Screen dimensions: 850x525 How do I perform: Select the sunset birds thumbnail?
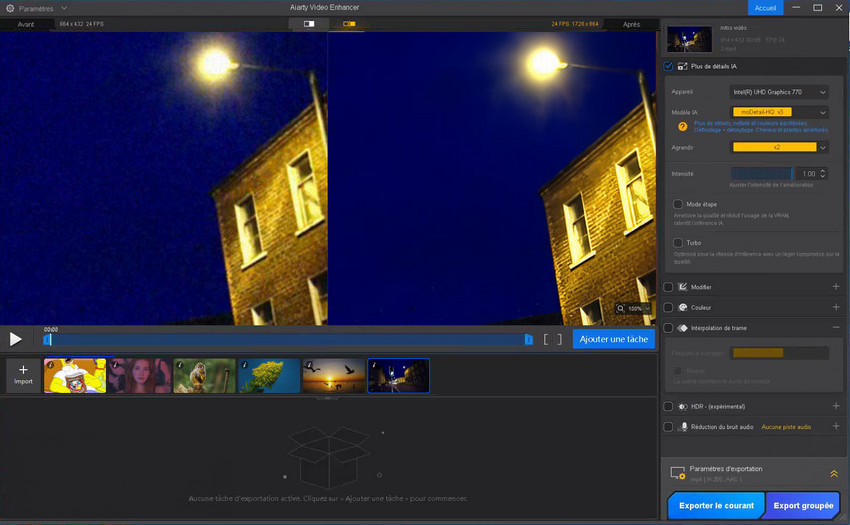click(333, 375)
